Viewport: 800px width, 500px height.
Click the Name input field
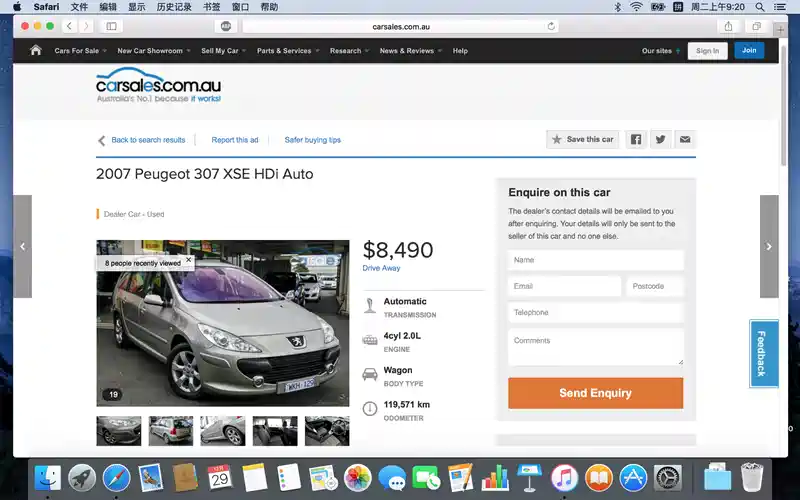coord(595,260)
